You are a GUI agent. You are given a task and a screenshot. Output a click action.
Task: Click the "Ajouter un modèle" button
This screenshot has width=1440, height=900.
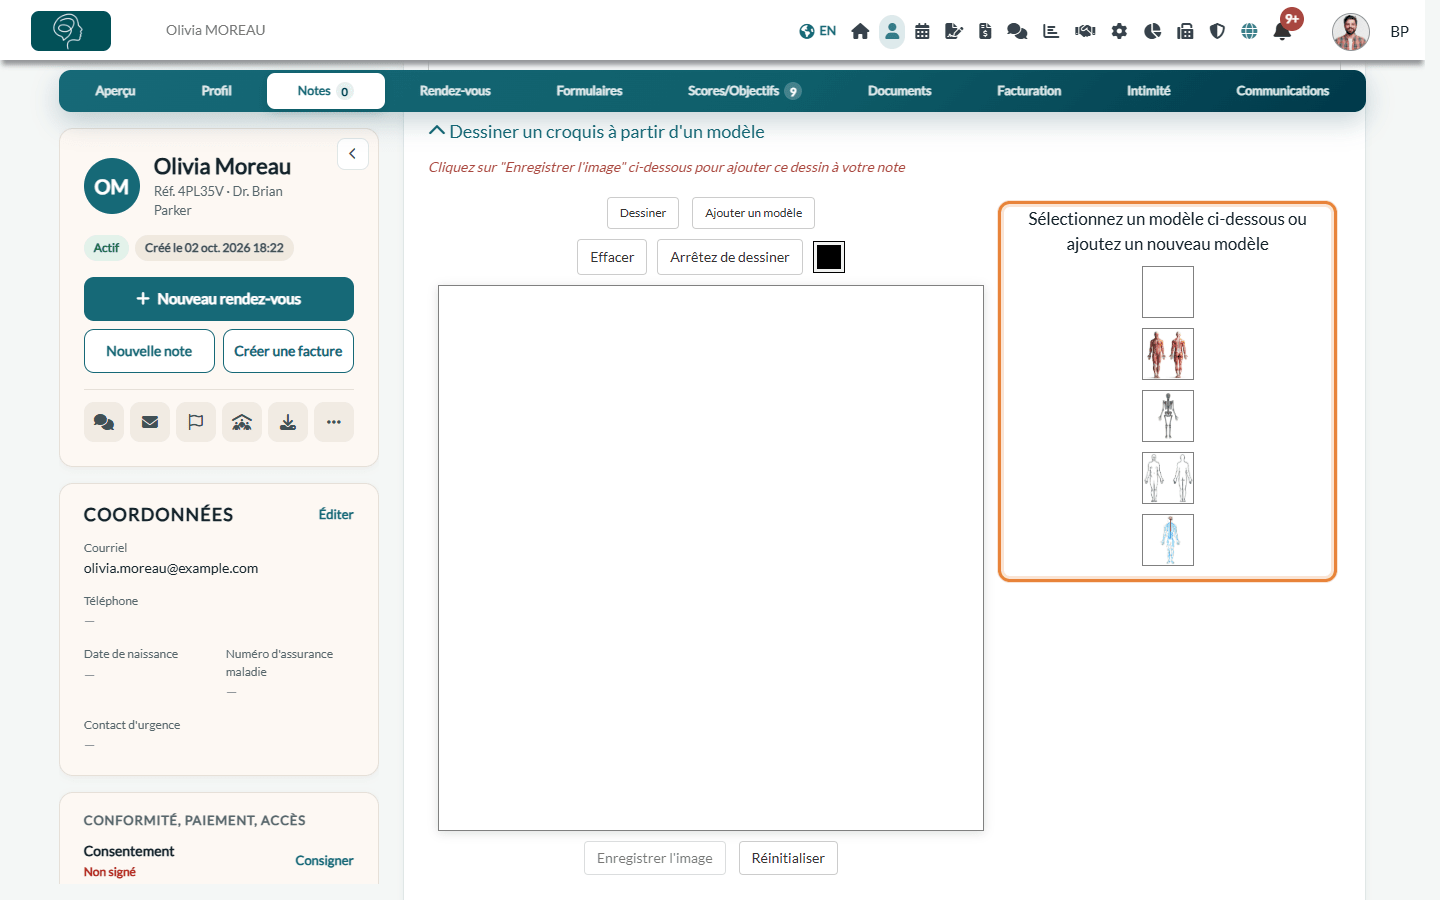754,213
